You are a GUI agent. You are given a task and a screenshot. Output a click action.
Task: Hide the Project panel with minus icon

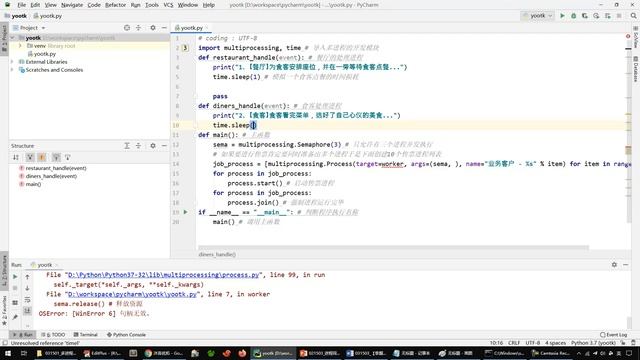(164, 28)
